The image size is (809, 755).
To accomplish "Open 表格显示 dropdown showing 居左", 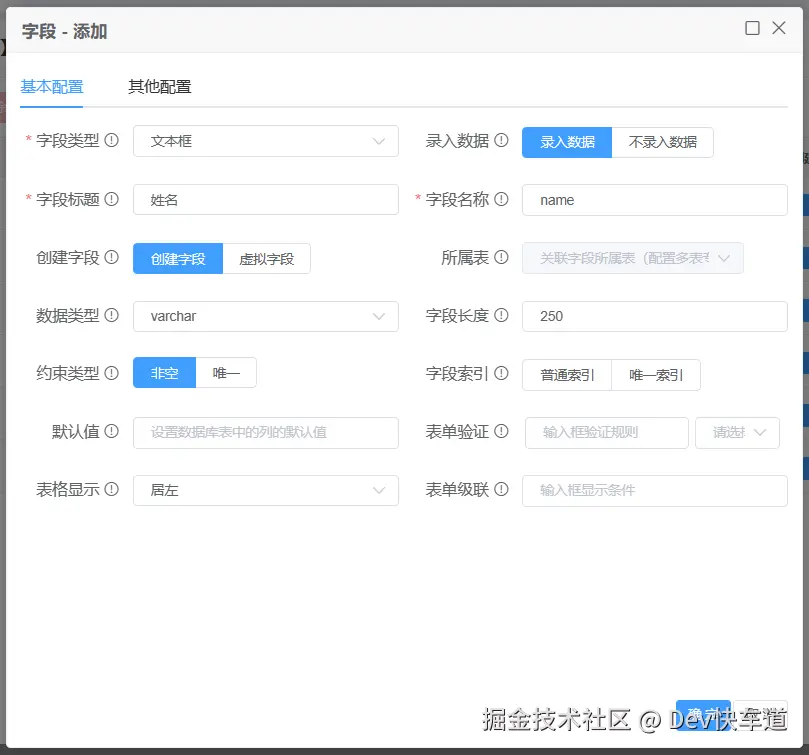I will (x=266, y=490).
